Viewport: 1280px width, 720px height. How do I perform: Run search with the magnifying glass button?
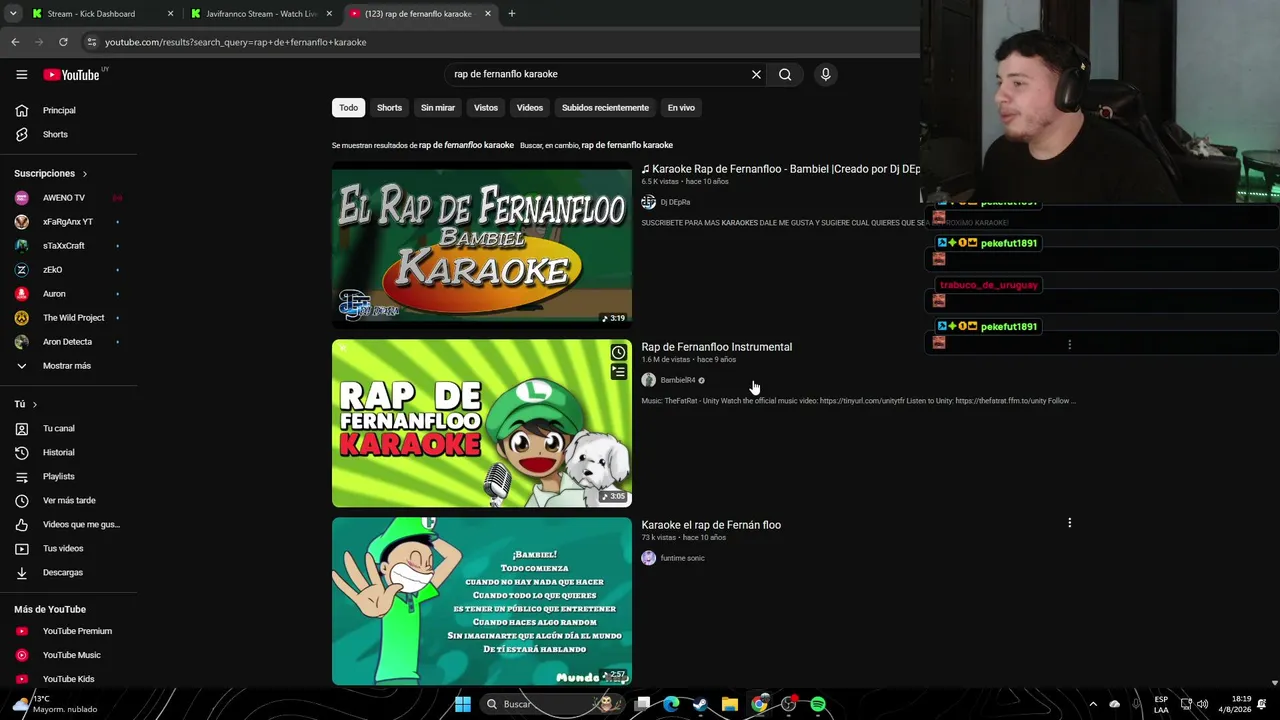click(785, 74)
